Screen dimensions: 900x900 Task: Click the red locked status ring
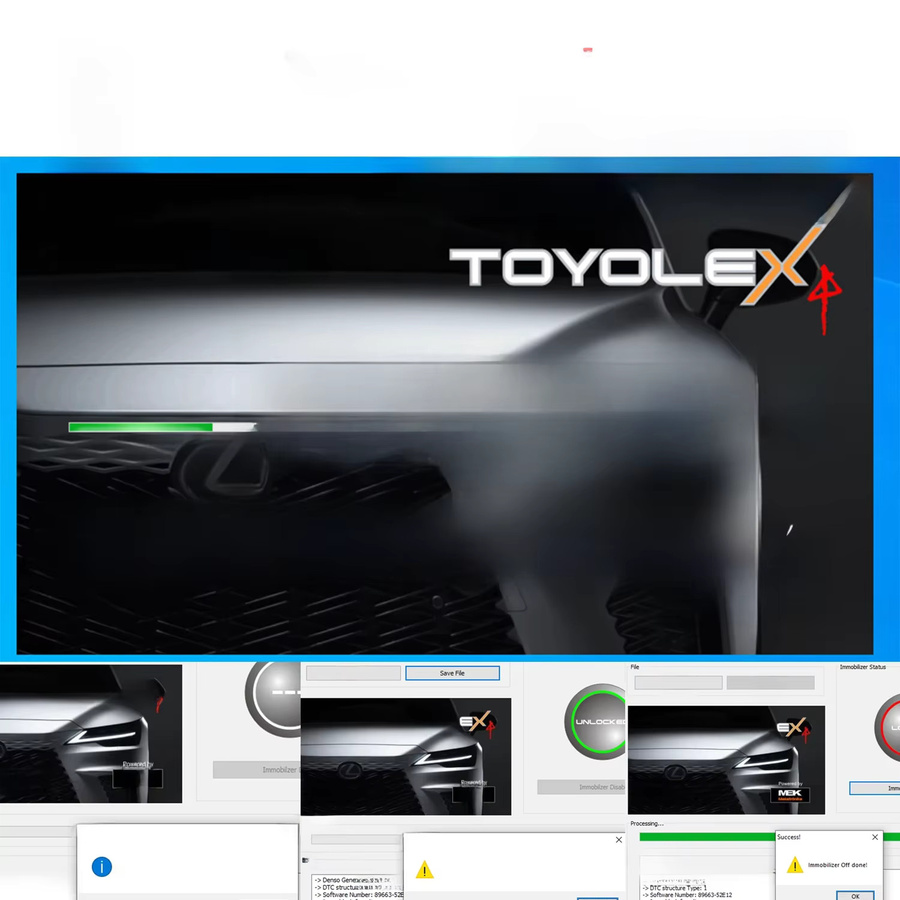click(887, 727)
